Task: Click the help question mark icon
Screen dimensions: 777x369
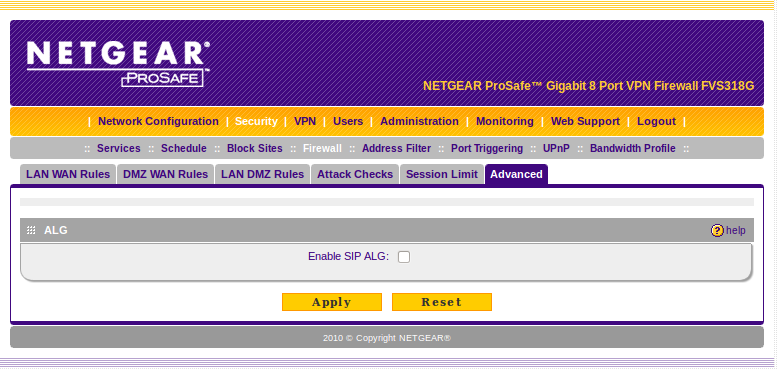Action: [x=717, y=230]
